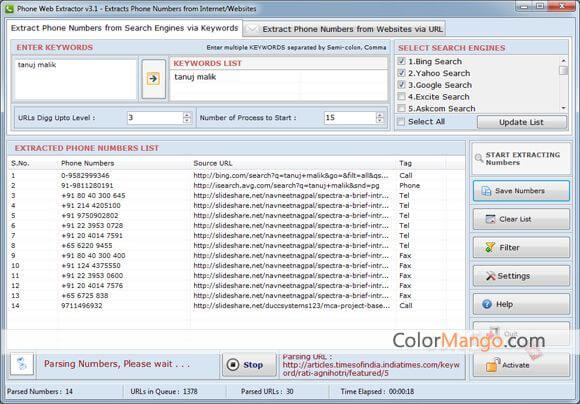
Task: Open the Help button
Action: pos(521,304)
